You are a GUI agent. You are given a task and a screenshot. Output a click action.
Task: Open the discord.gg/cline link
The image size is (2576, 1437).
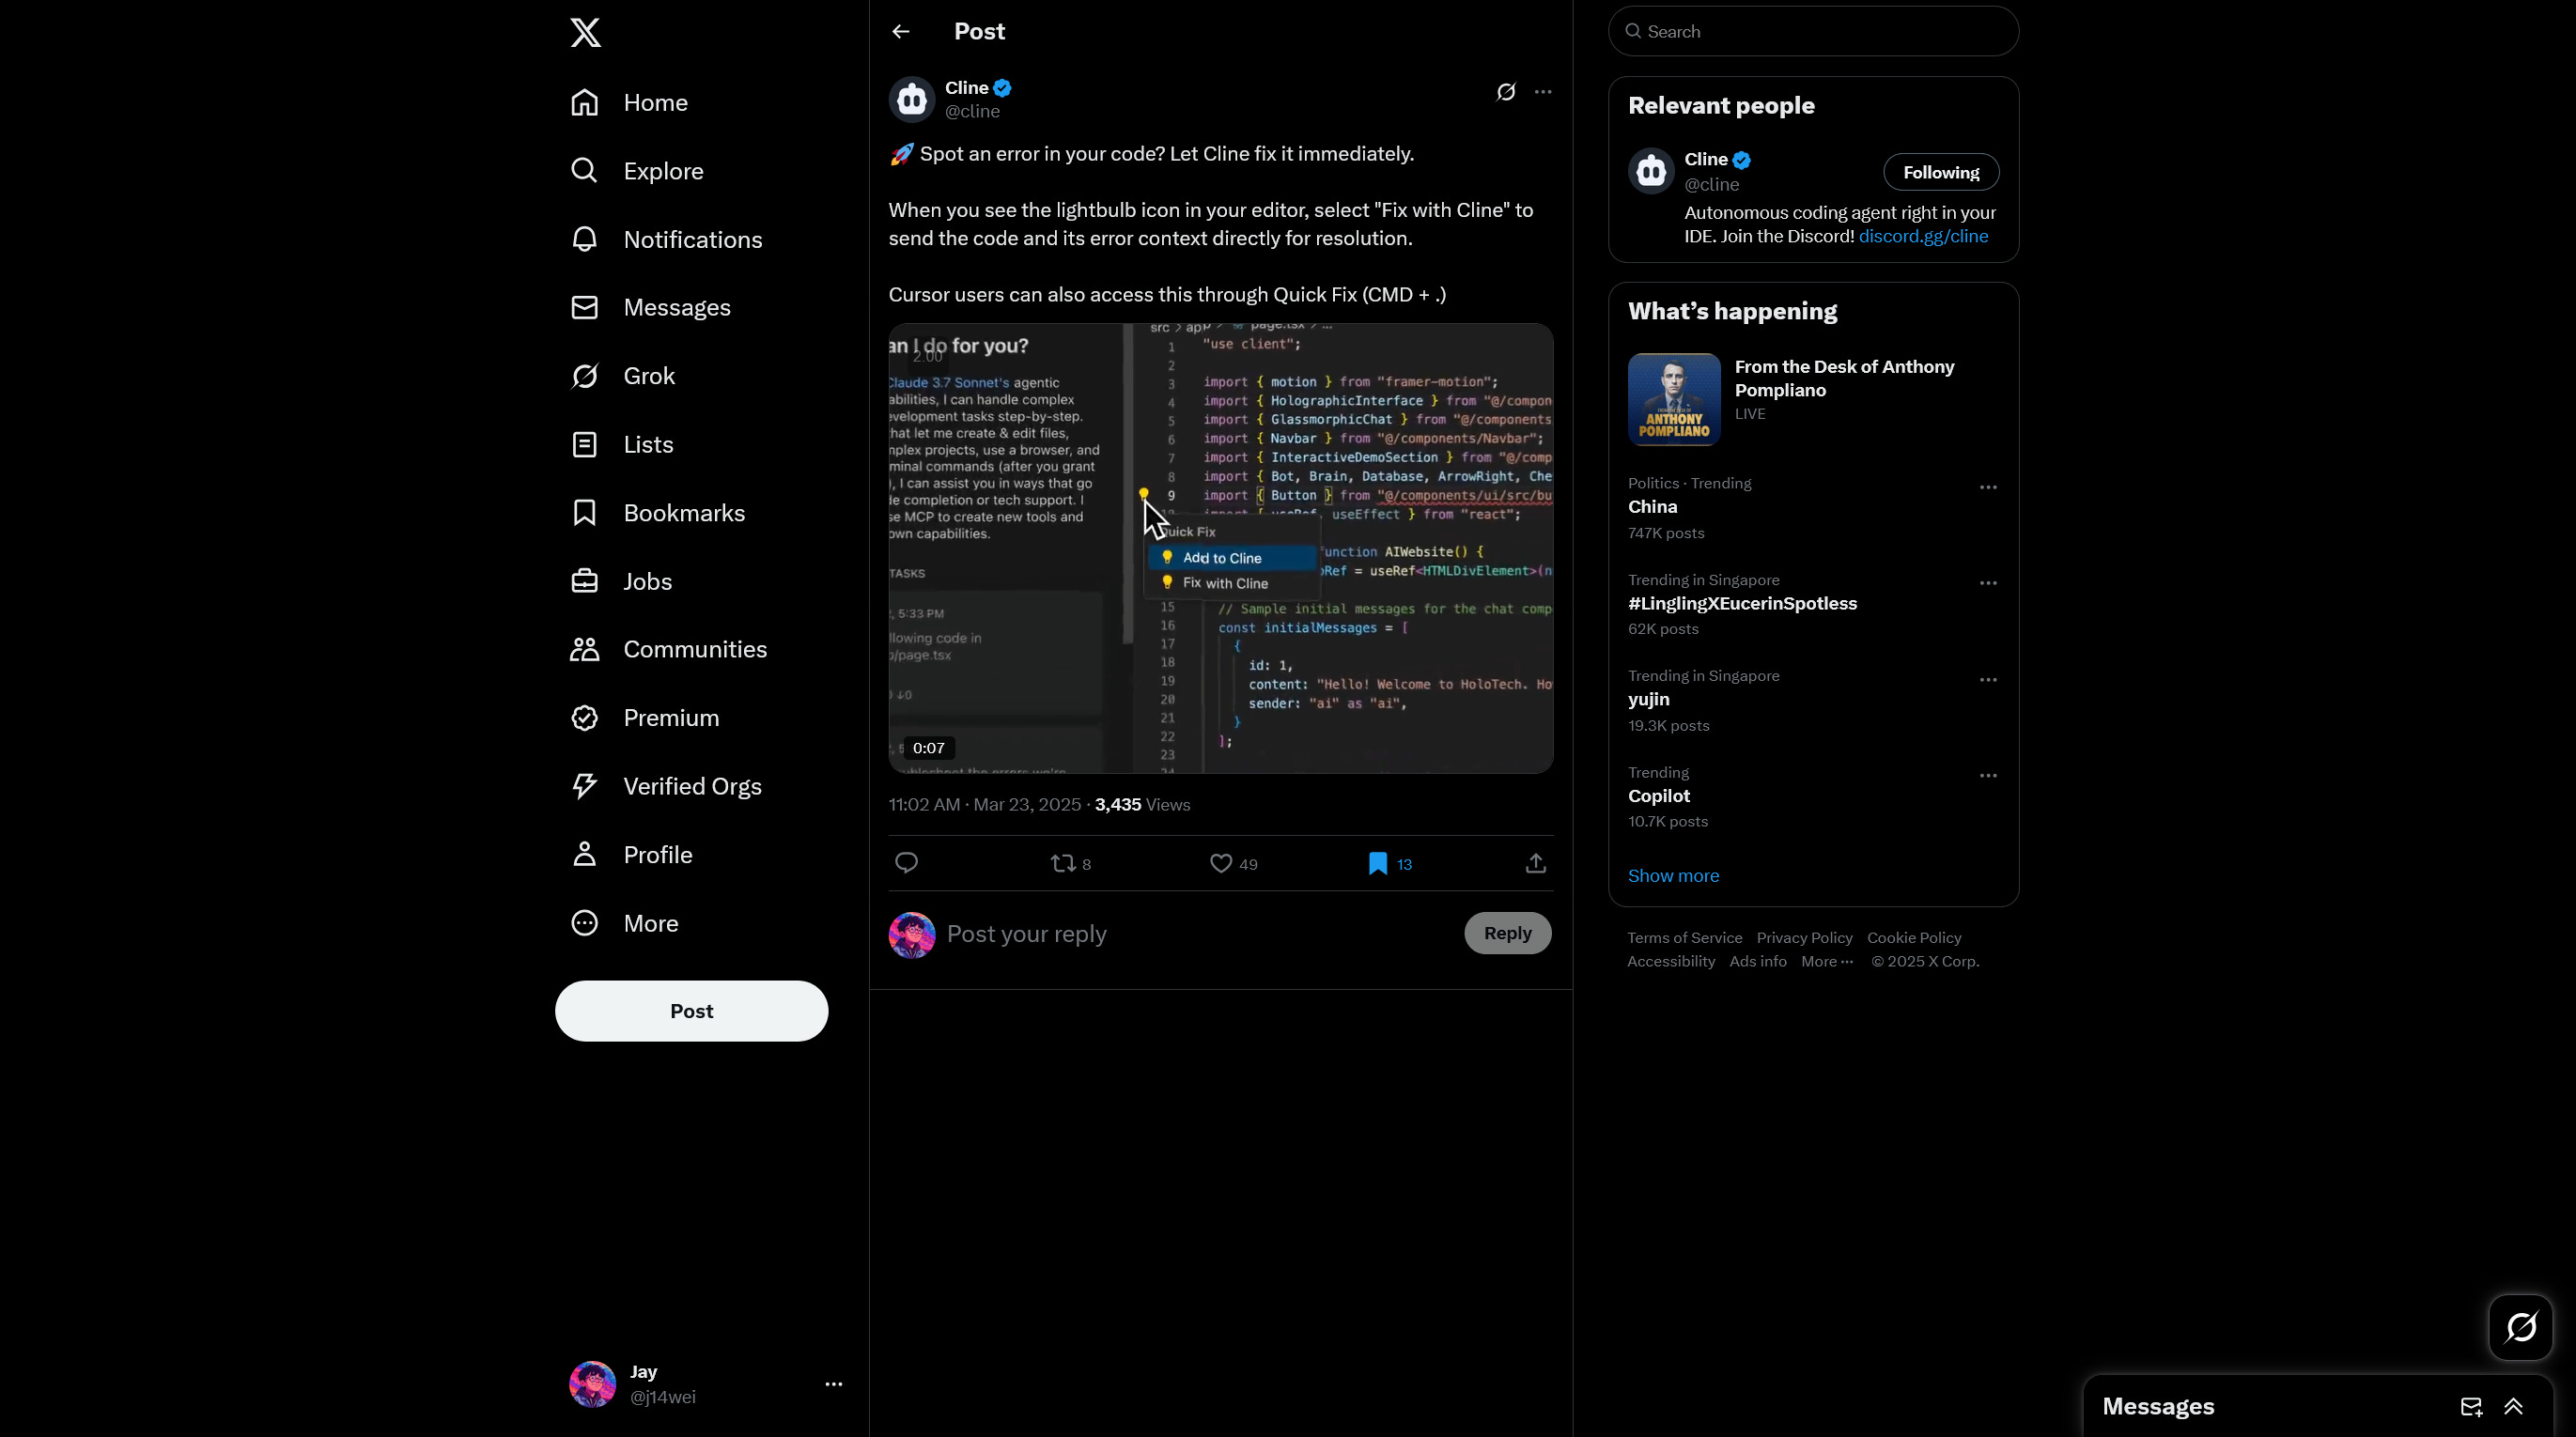click(1922, 237)
